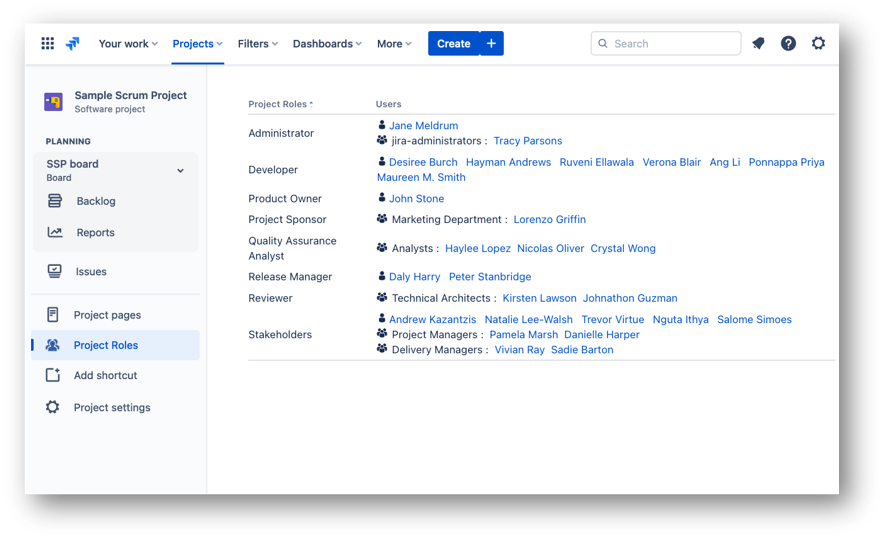Click the user icon beside John Stone
This screenshot has height=540, width=881.
point(382,198)
